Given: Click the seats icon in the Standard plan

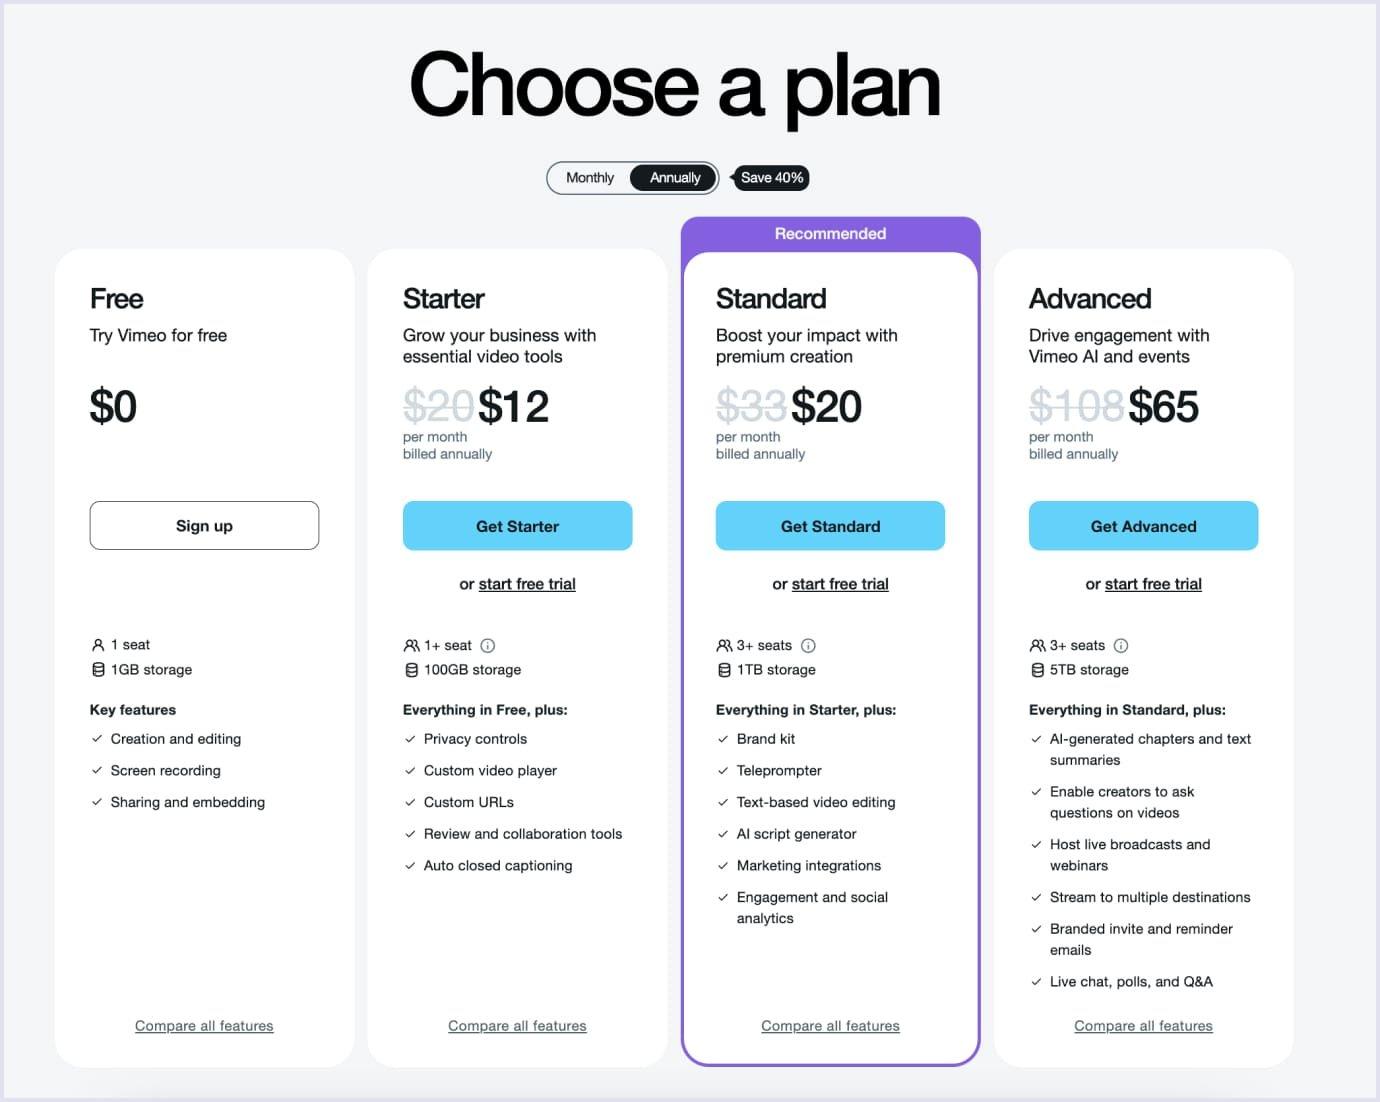Looking at the screenshot, I should [722, 644].
